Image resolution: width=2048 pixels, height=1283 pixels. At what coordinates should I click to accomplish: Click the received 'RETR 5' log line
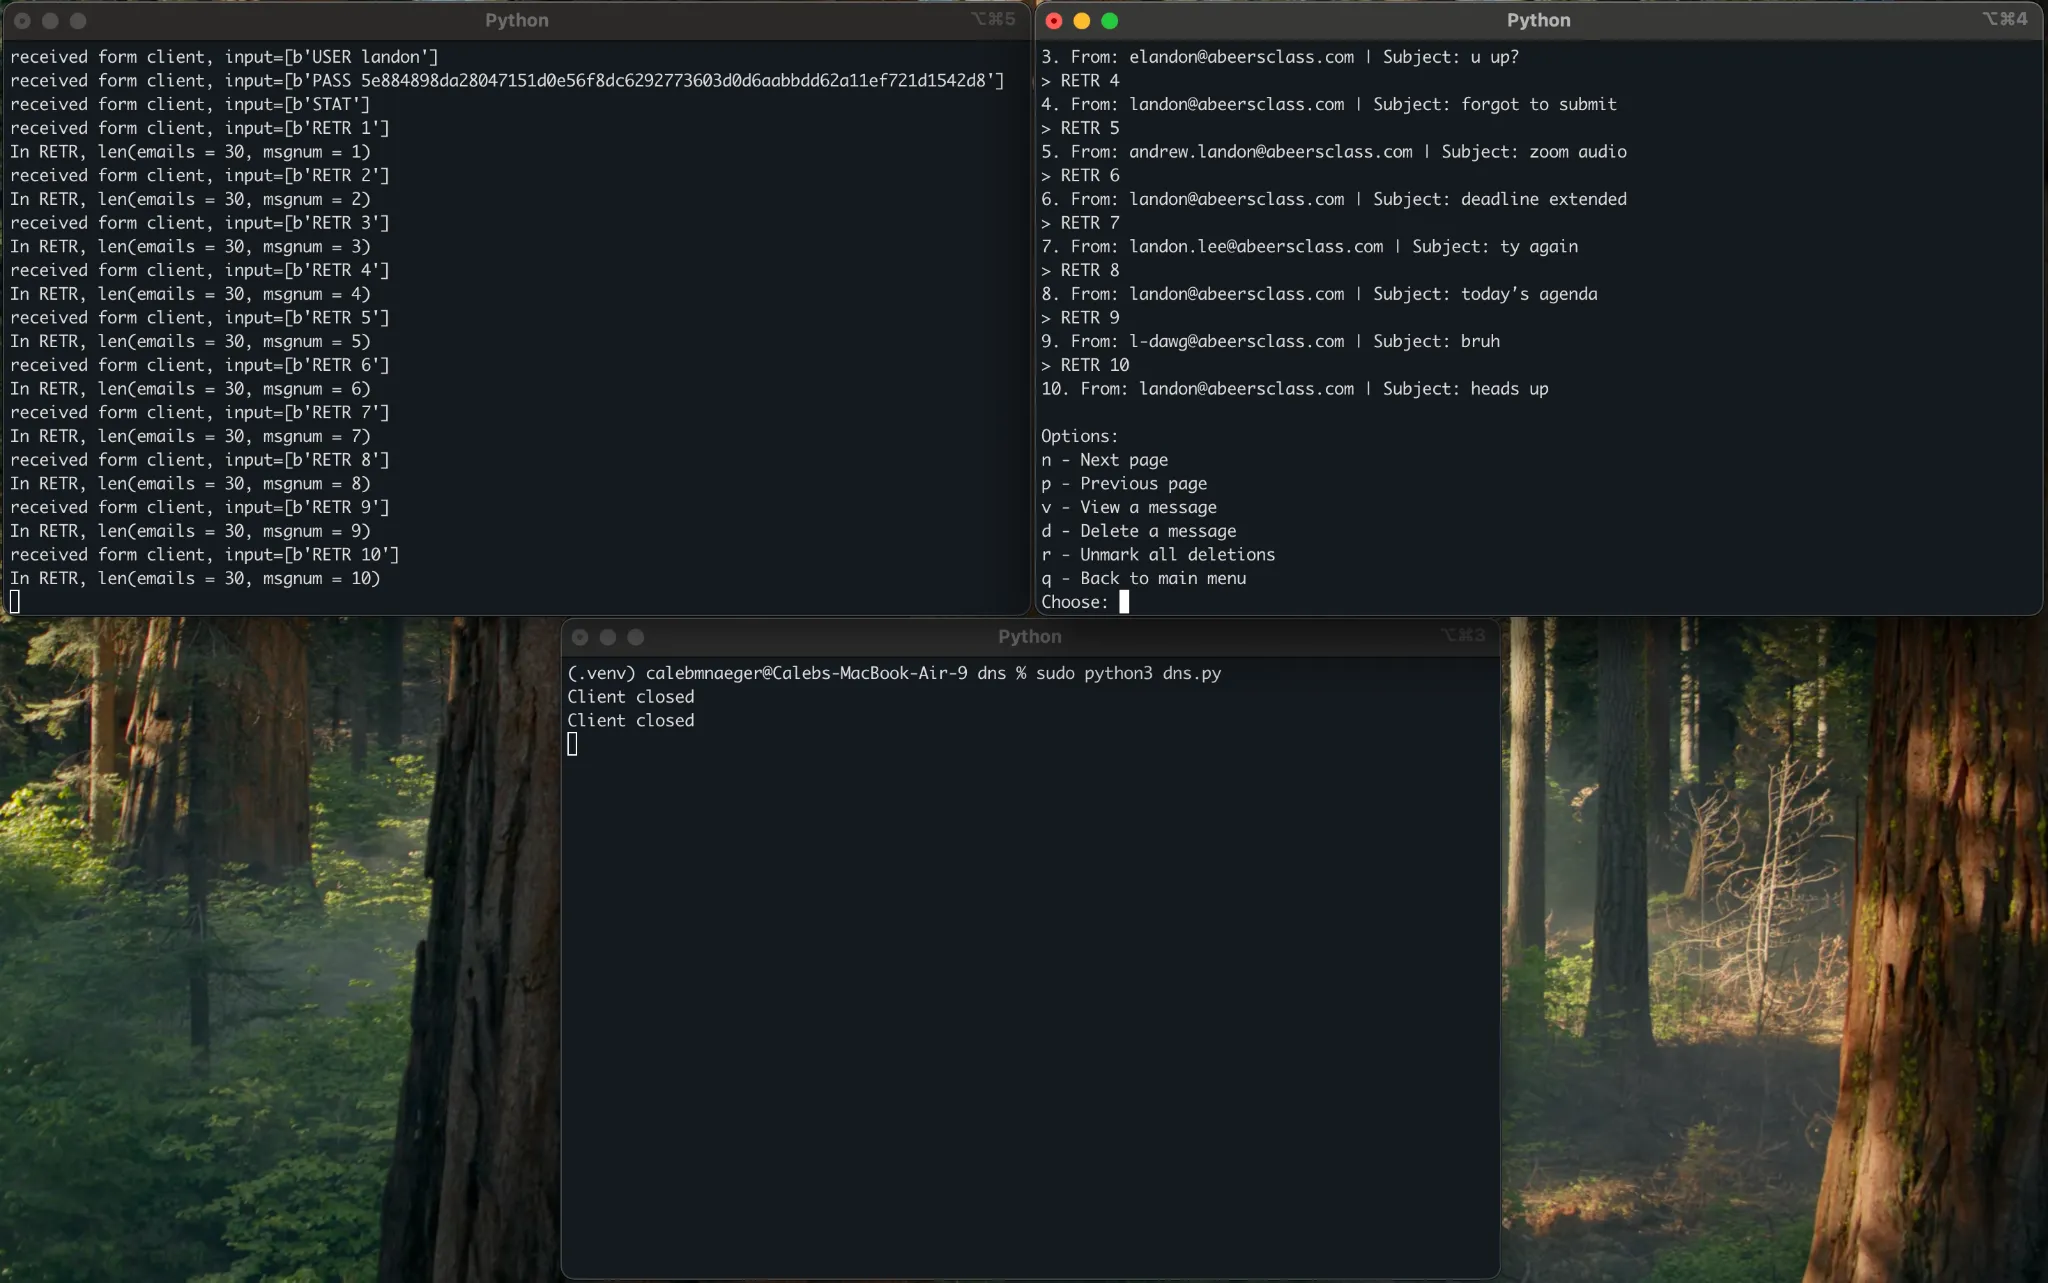click(x=200, y=317)
